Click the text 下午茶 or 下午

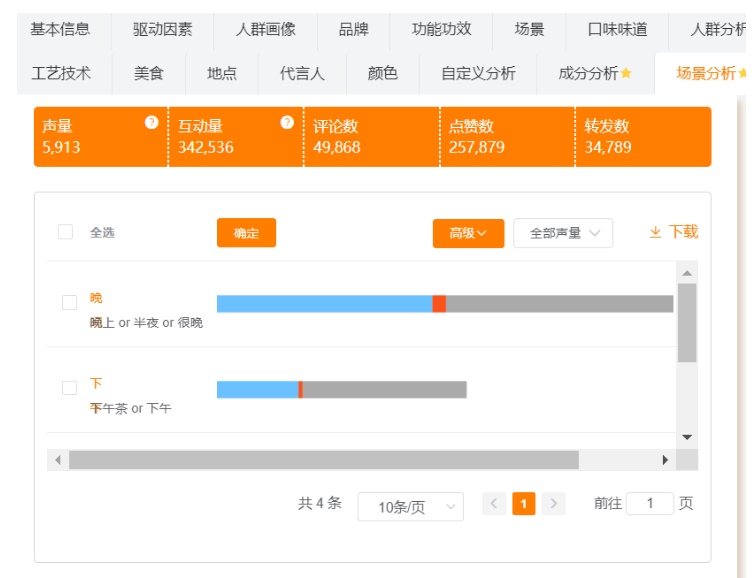(x=130, y=408)
